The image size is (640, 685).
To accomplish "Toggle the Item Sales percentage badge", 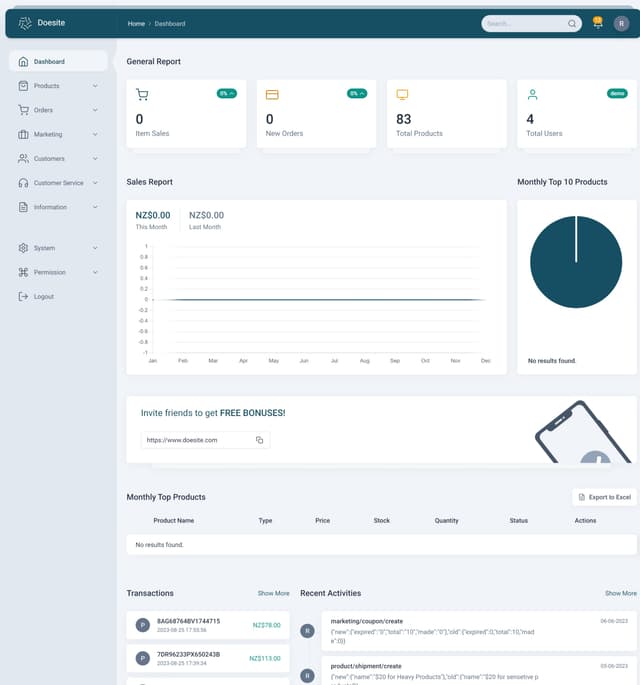I will (x=226, y=93).
